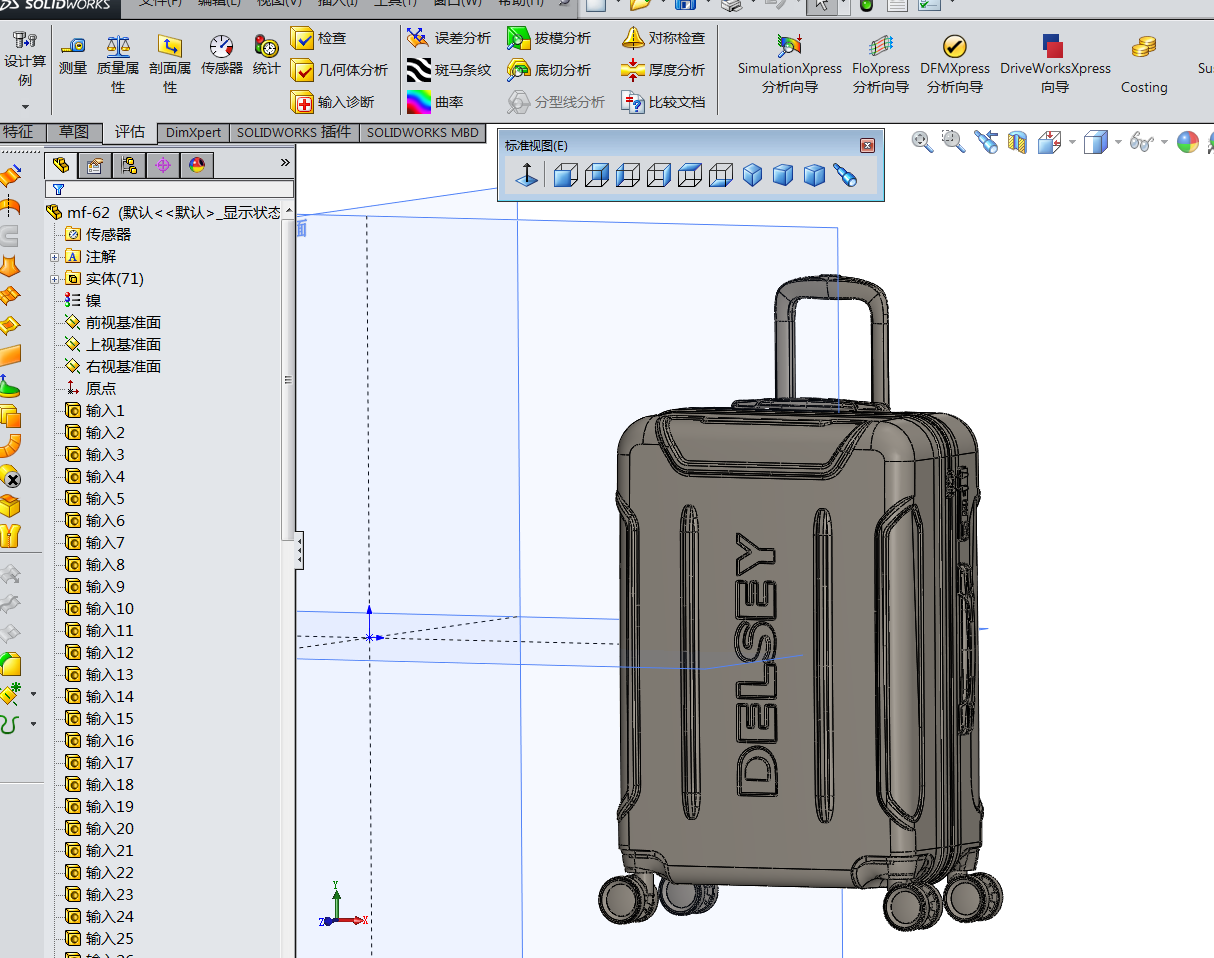Screen dimensions: 1214x958
Task: Collapse the feature tree panel handle
Action: [x=300, y=551]
